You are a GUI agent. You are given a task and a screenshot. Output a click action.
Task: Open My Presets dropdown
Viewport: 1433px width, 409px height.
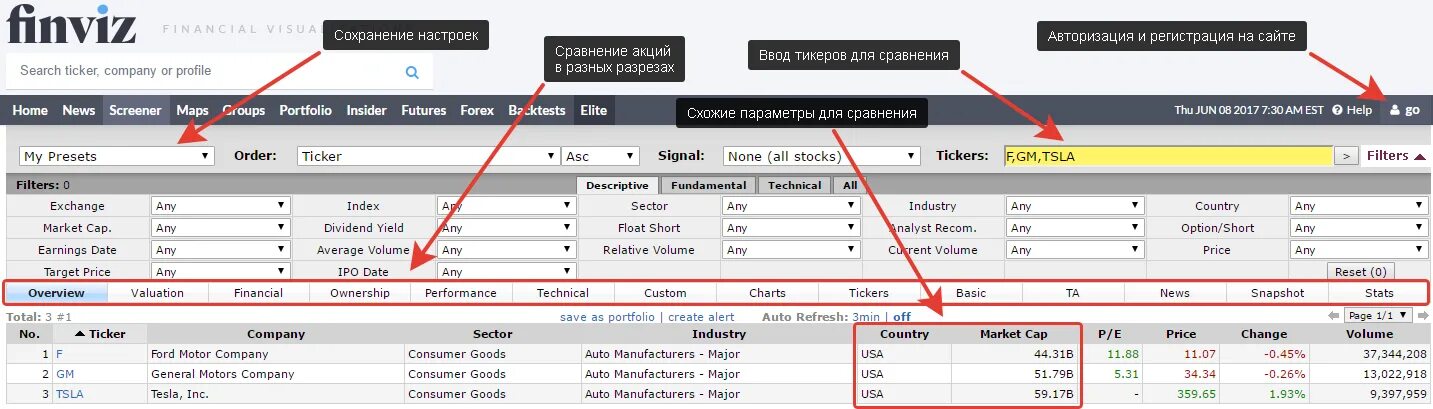(117, 156)
